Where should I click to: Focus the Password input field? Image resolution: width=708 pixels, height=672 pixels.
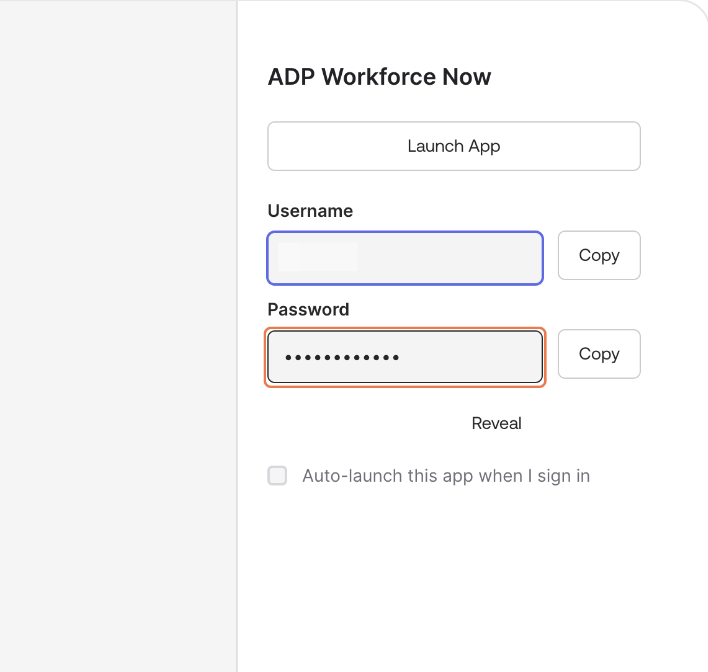pos(405,357)
